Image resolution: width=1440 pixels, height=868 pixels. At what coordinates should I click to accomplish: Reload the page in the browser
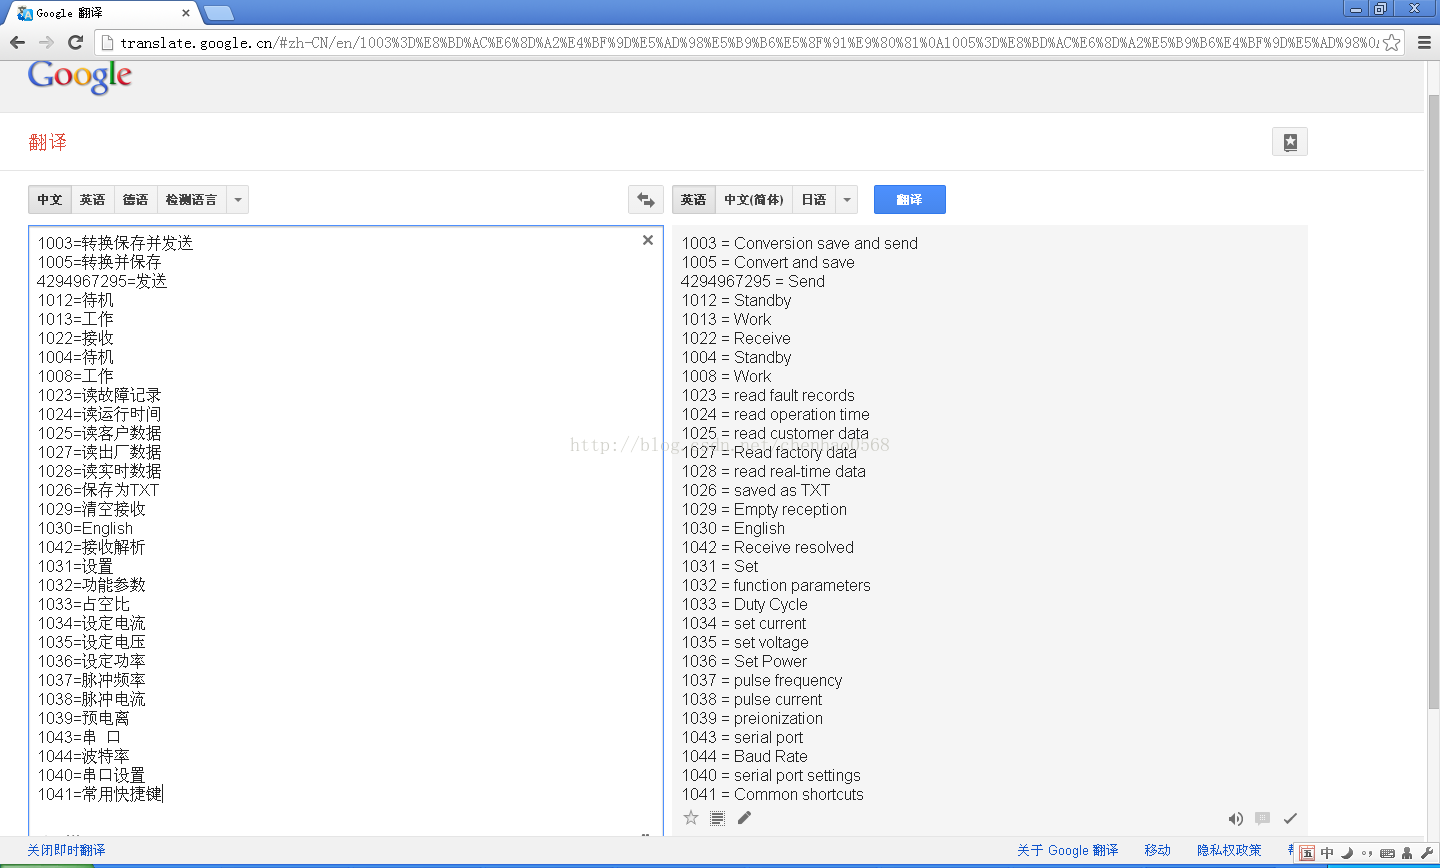pyautogui.click(x=75, y=42)
